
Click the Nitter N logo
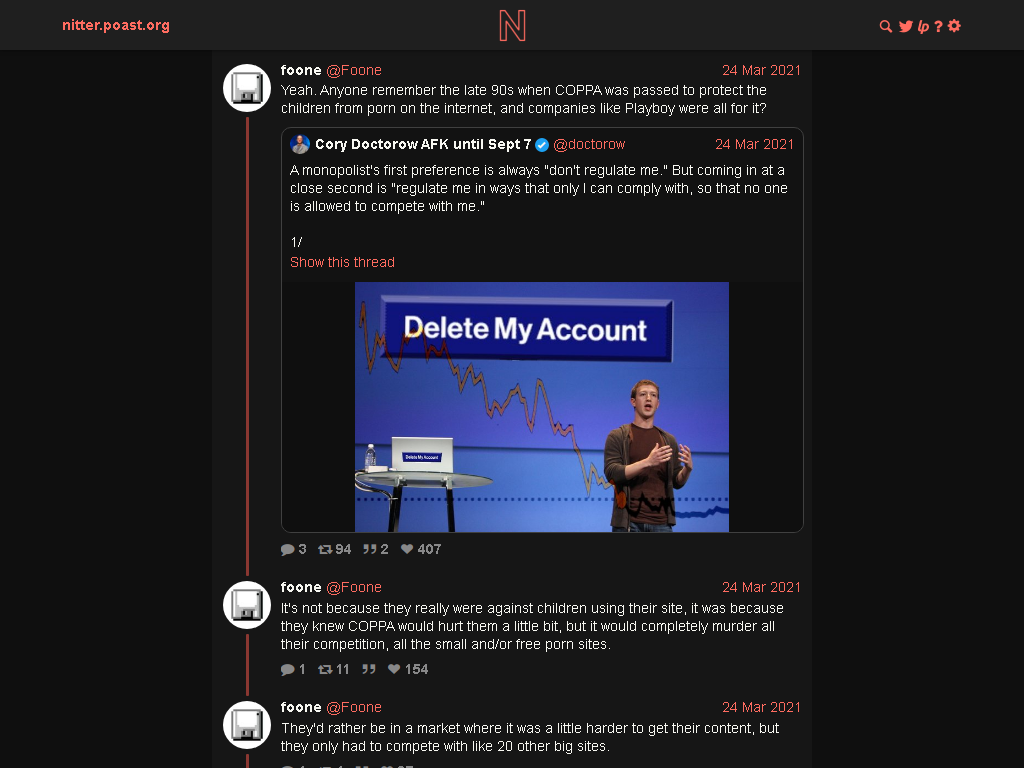click(x=512, y=25)
